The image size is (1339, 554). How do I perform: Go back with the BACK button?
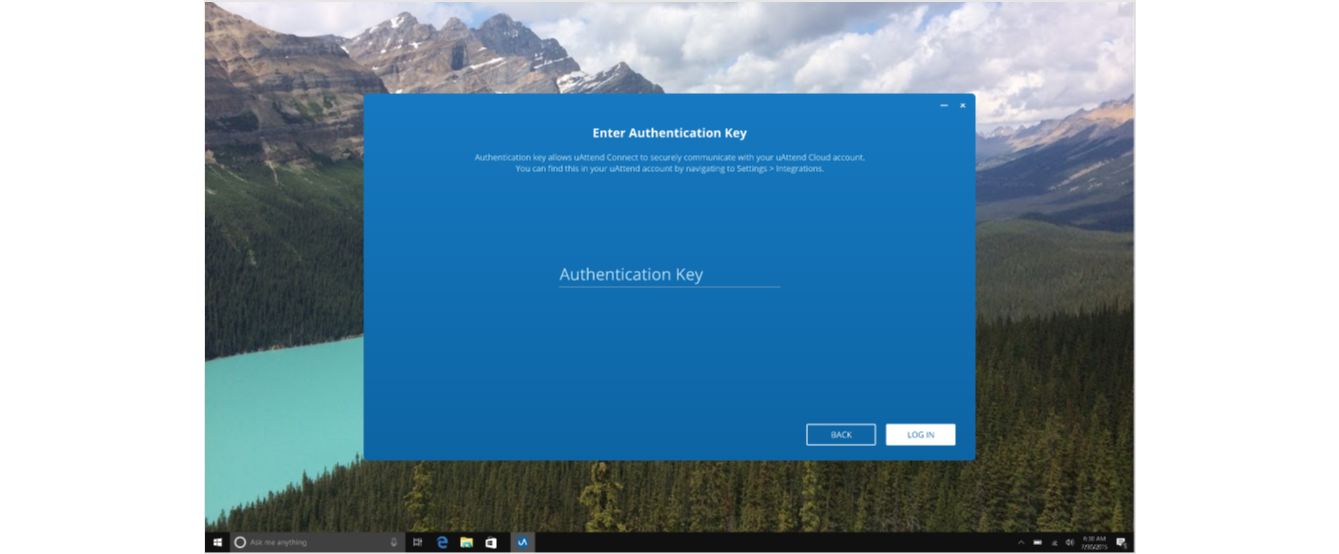[x=841, y=435]
